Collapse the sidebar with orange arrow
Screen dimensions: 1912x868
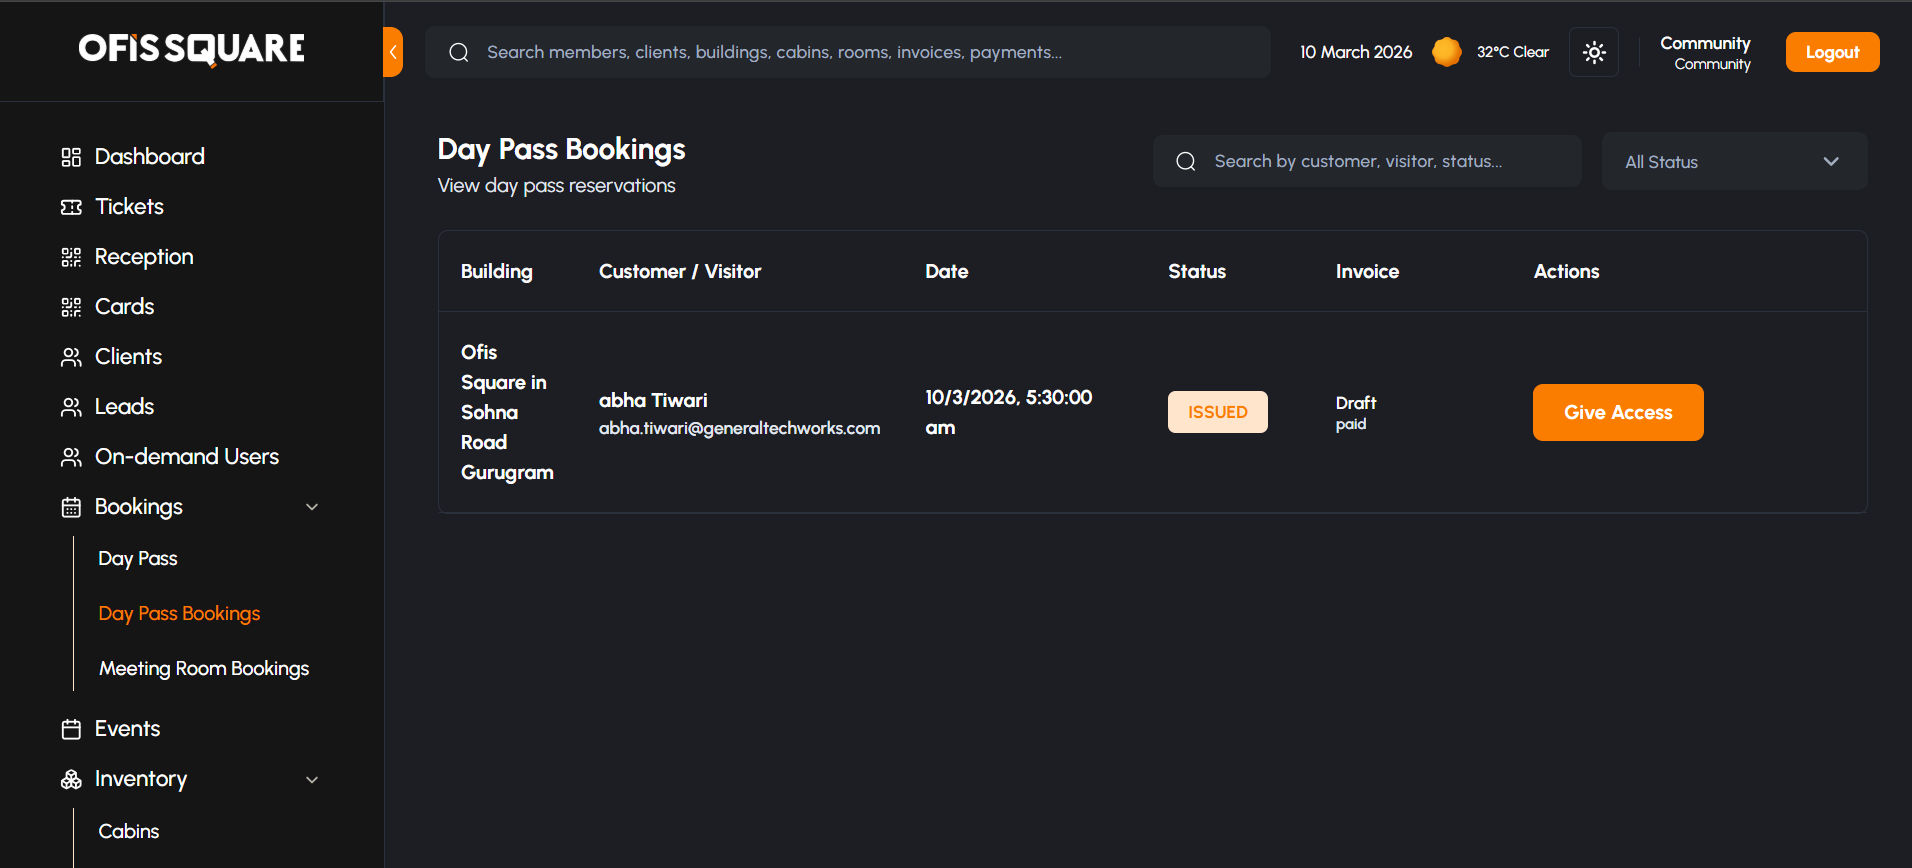[393, 52]
